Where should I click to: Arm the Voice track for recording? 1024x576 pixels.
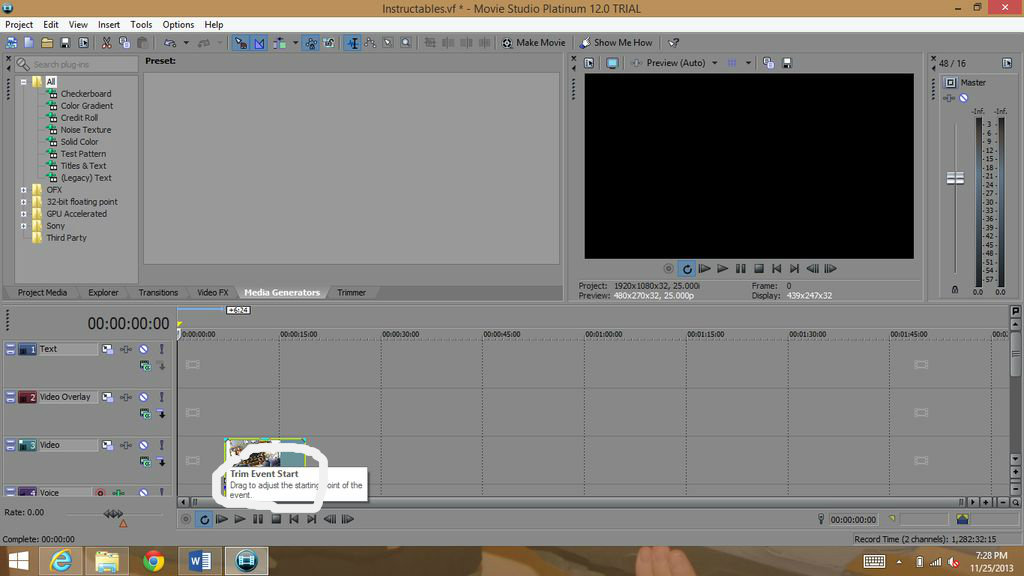coord(101,493)
